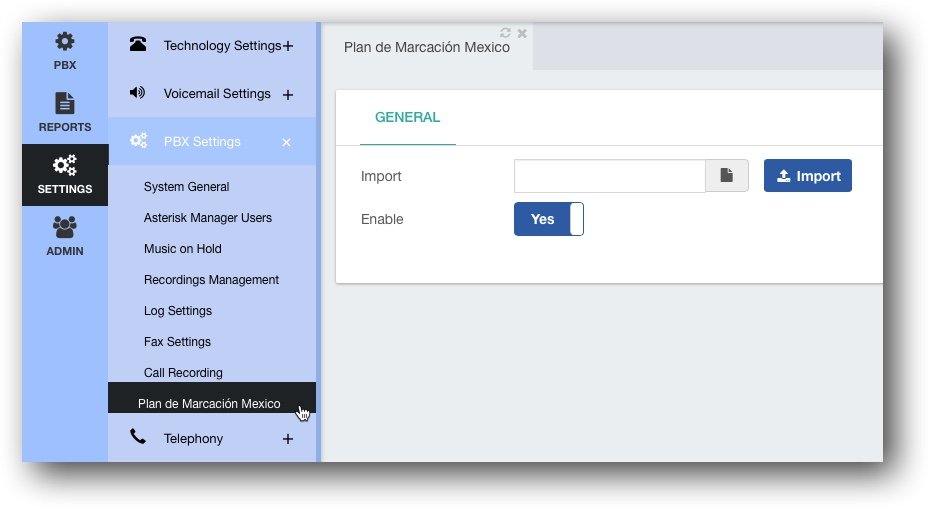Image resolution: width=929 pixels, height=508 pixels.
Task: Expand Technology Settings with the plus
Action: click(x=288, y=46)
